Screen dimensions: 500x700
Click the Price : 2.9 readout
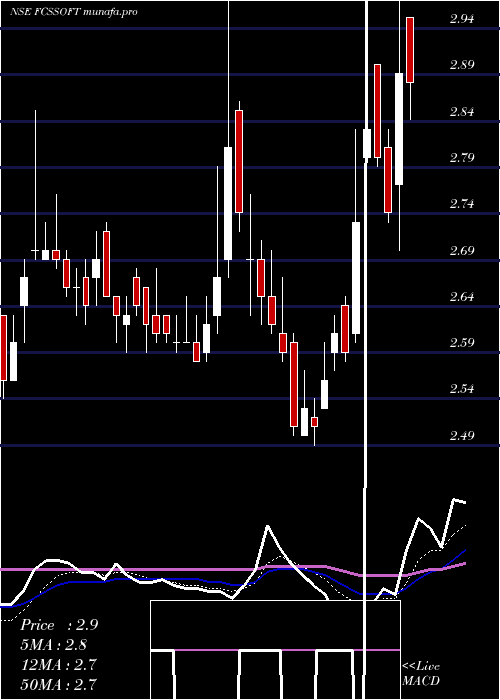coord(59,625)
